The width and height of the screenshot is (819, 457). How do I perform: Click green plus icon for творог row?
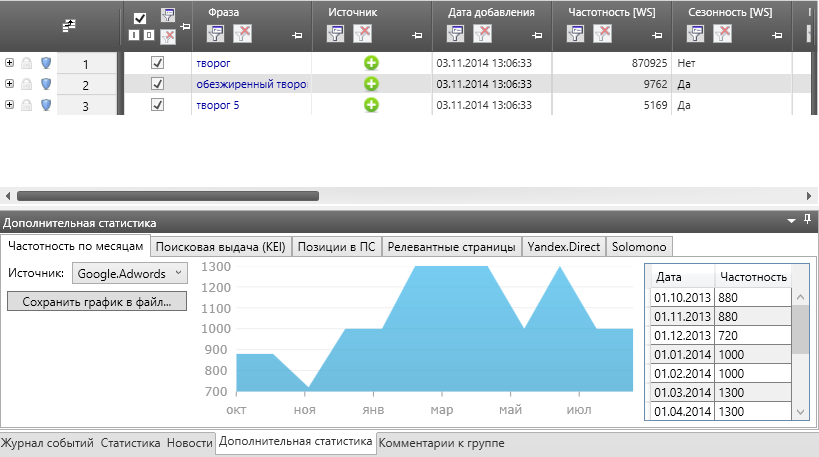(x=371, y=63)
